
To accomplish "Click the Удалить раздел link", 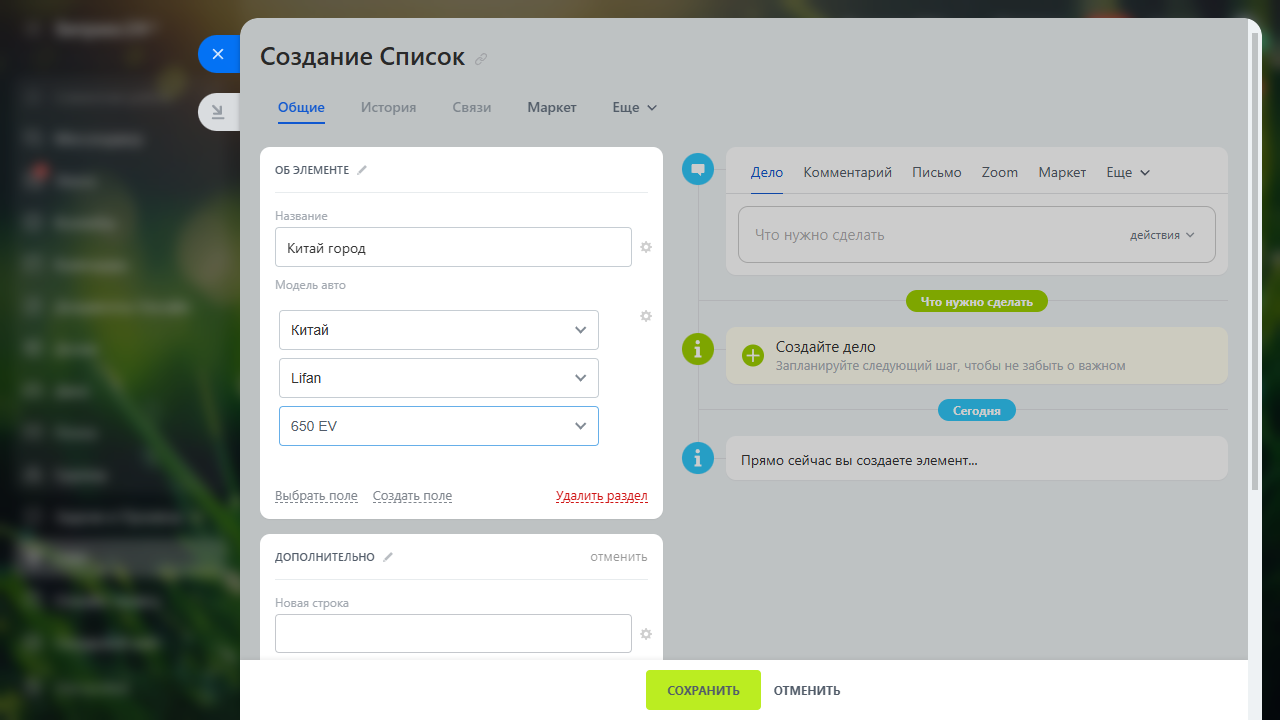I will coord(601,496).
